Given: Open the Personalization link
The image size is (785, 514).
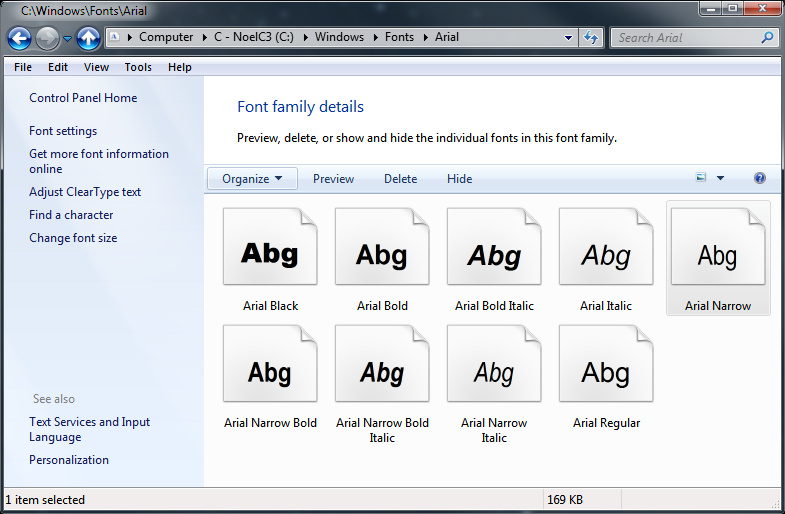Looking at the screenshot, I should [69, 459].
